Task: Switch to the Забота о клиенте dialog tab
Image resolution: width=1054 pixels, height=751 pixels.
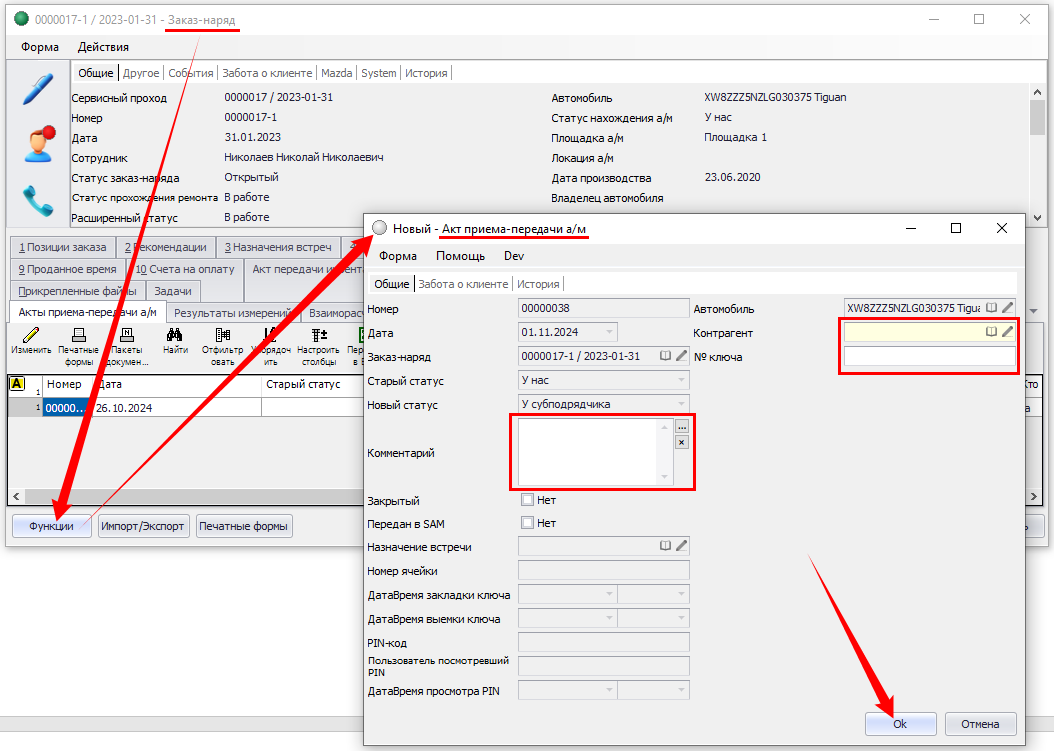Action: coord(465,284)
